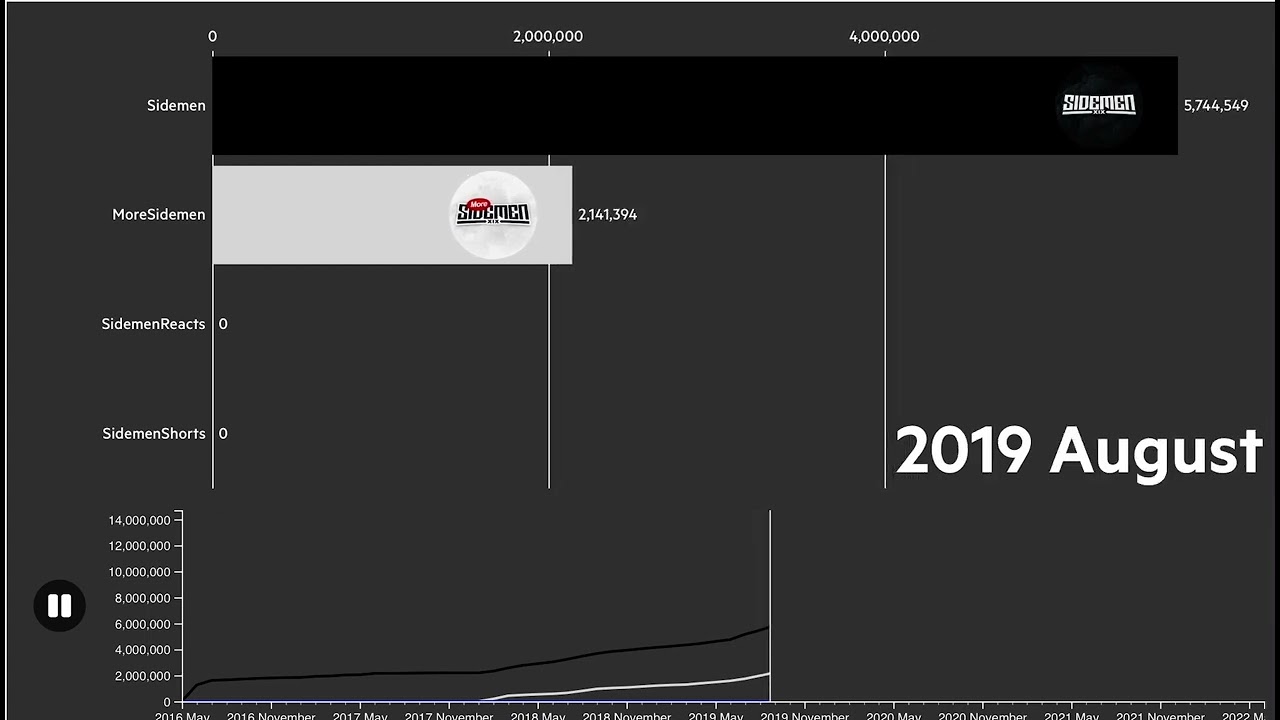Click the 8,000,000 line chart axis label
The height and width of the screenshot is (720, 1280).
click(x=141, y=598)
